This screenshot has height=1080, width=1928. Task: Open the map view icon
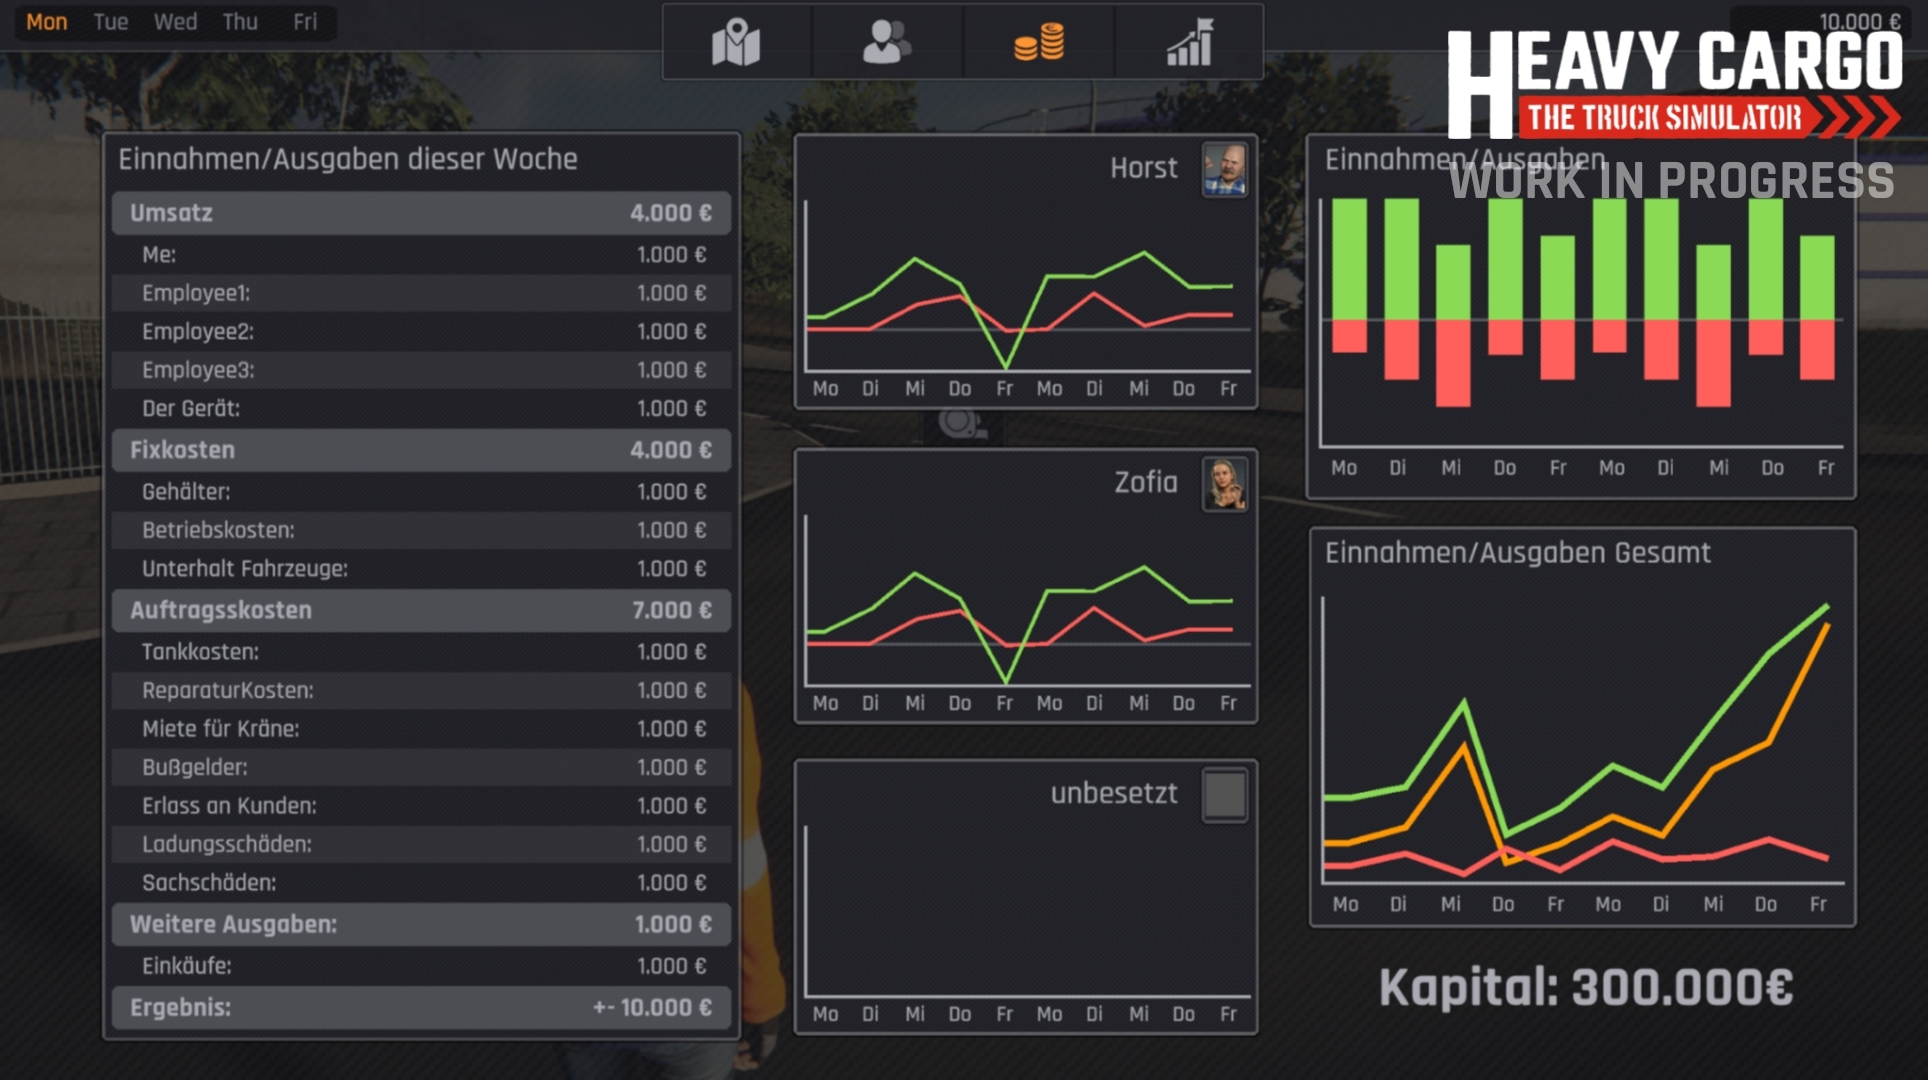coord(736,43)
